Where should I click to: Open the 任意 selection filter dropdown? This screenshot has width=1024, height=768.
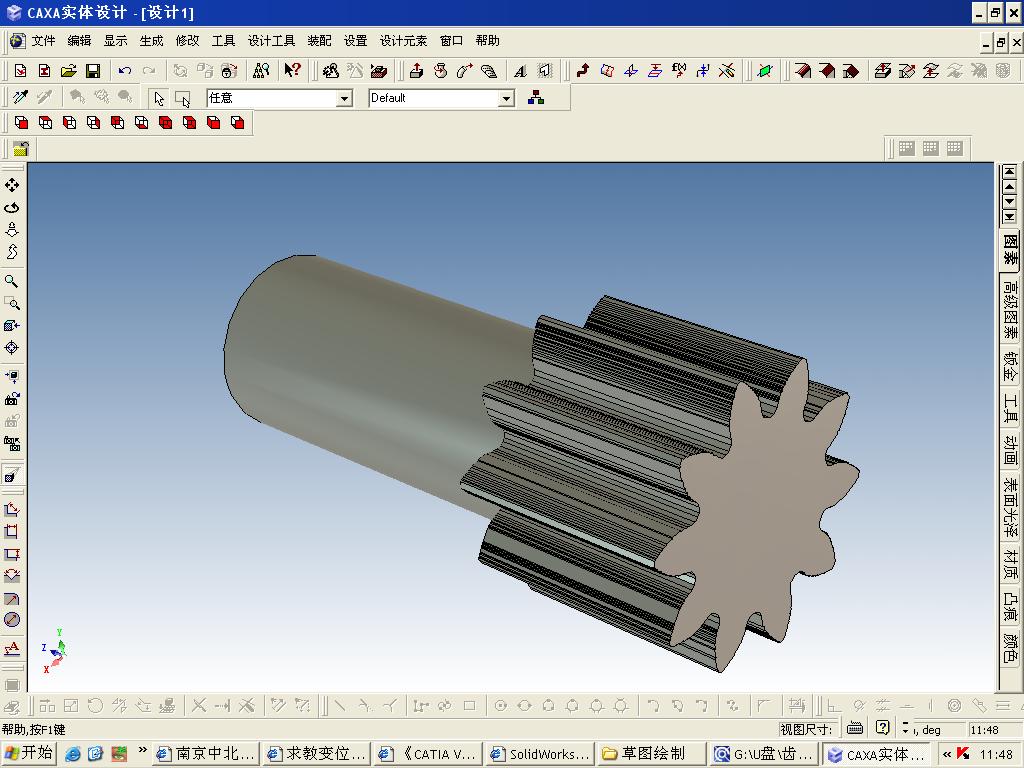tap(344, 99)
